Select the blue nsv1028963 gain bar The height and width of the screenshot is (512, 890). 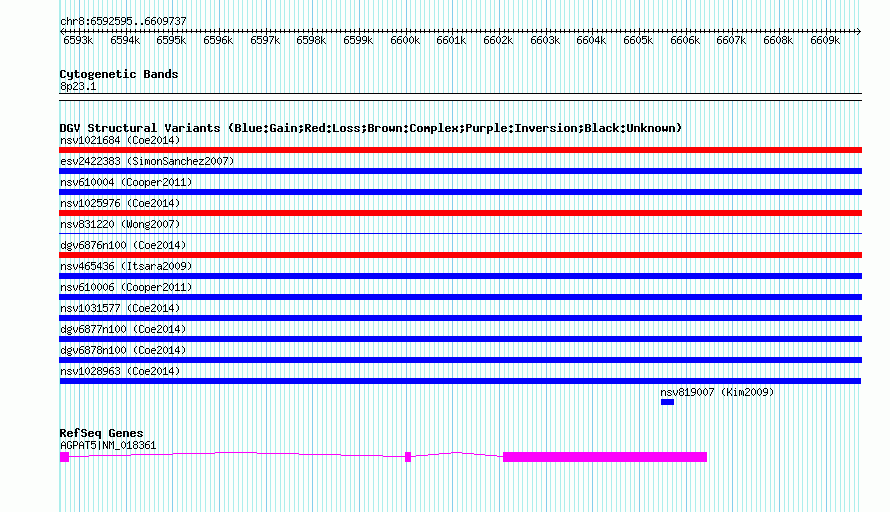pyautogui.click(x=460, y=381)
